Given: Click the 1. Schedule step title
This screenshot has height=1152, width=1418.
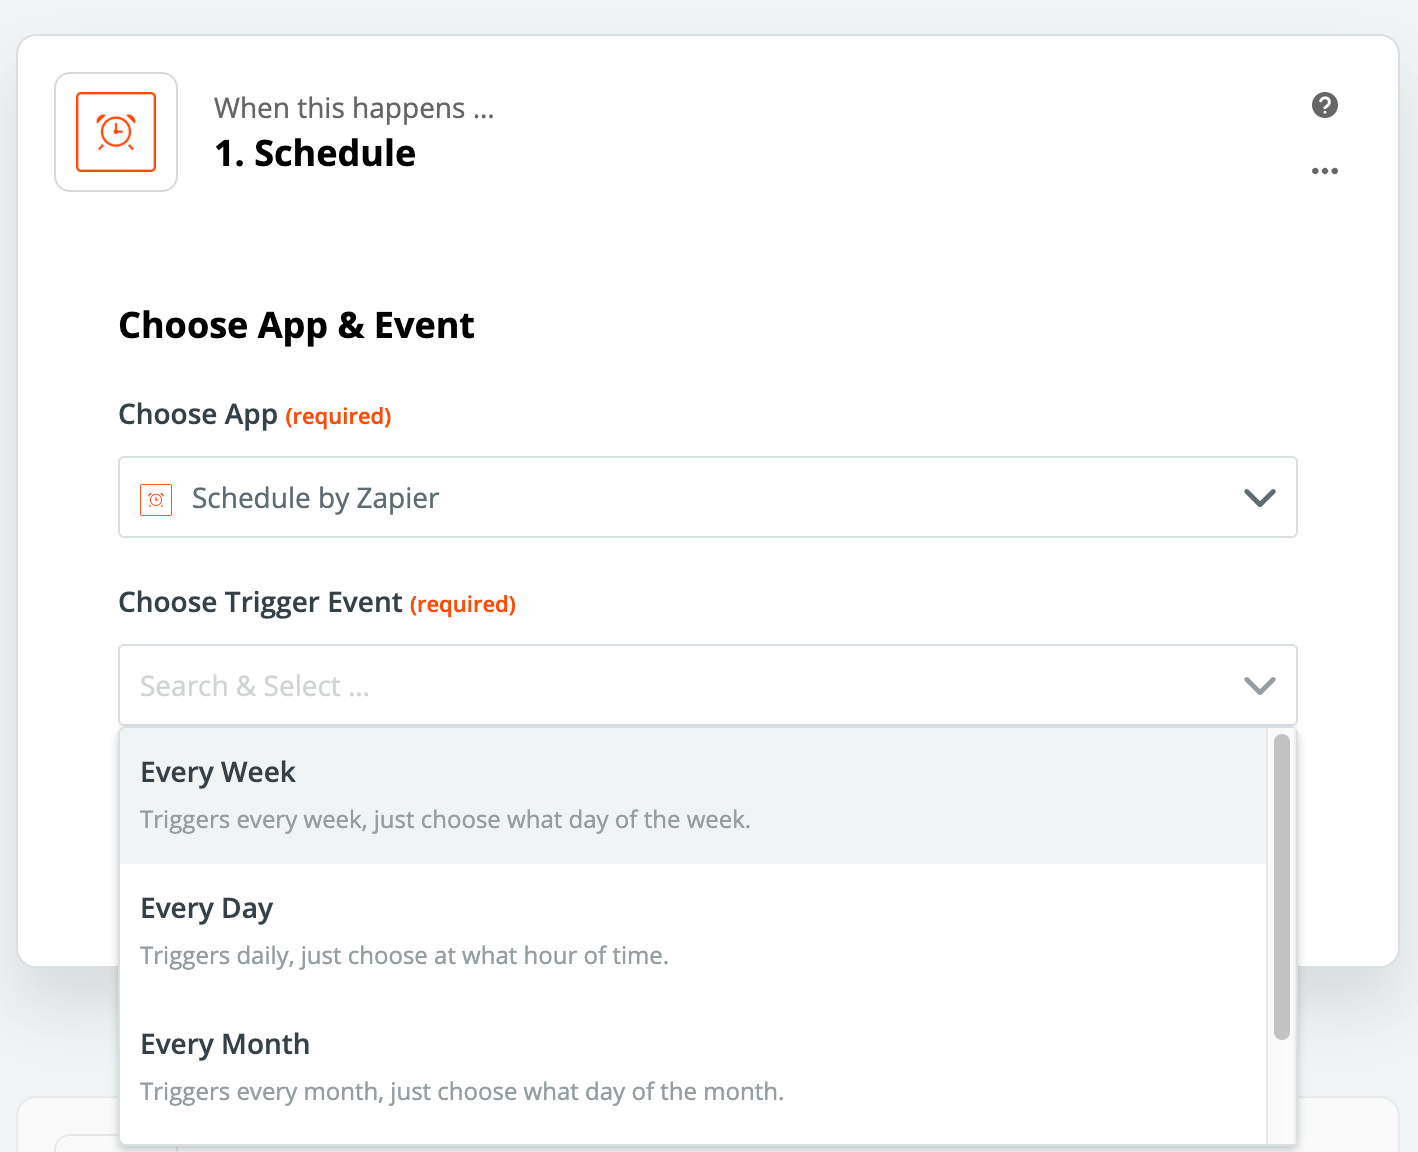Looking at the screenshot, I should [x=315, y=153].
